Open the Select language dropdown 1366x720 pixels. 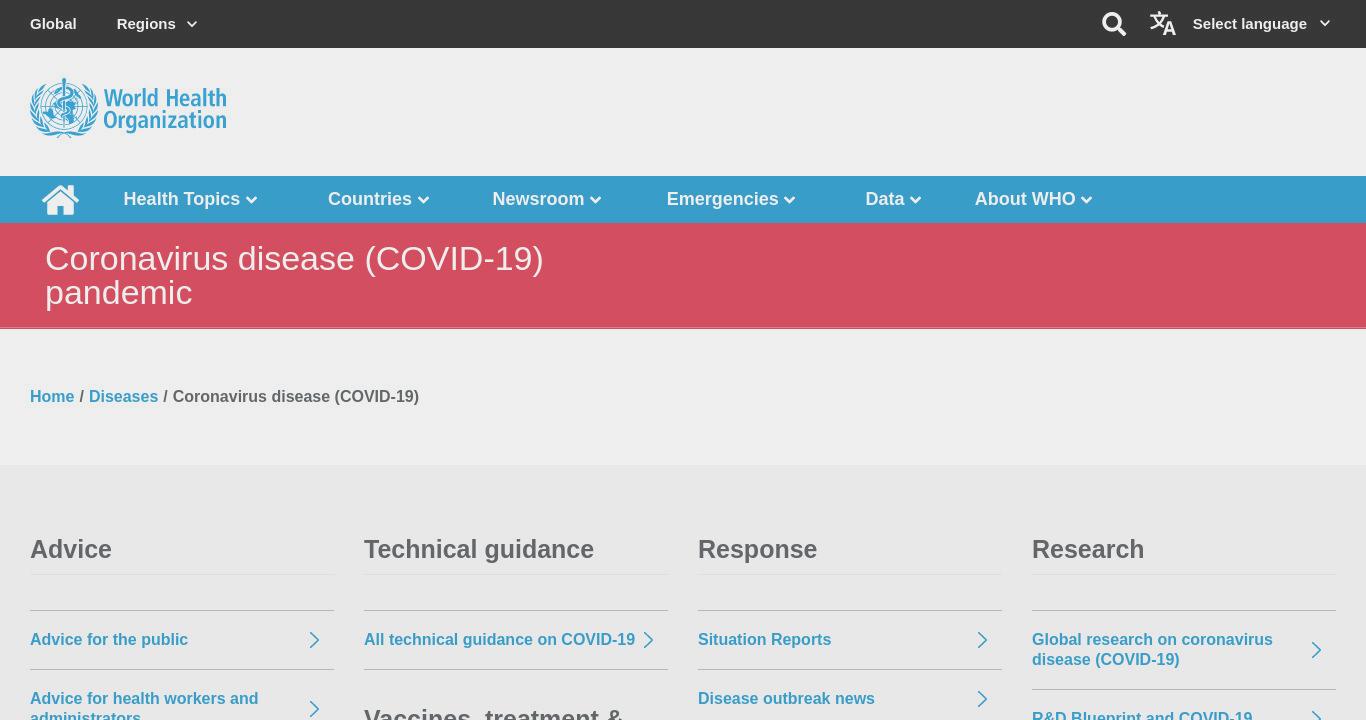coord(1261,24)
